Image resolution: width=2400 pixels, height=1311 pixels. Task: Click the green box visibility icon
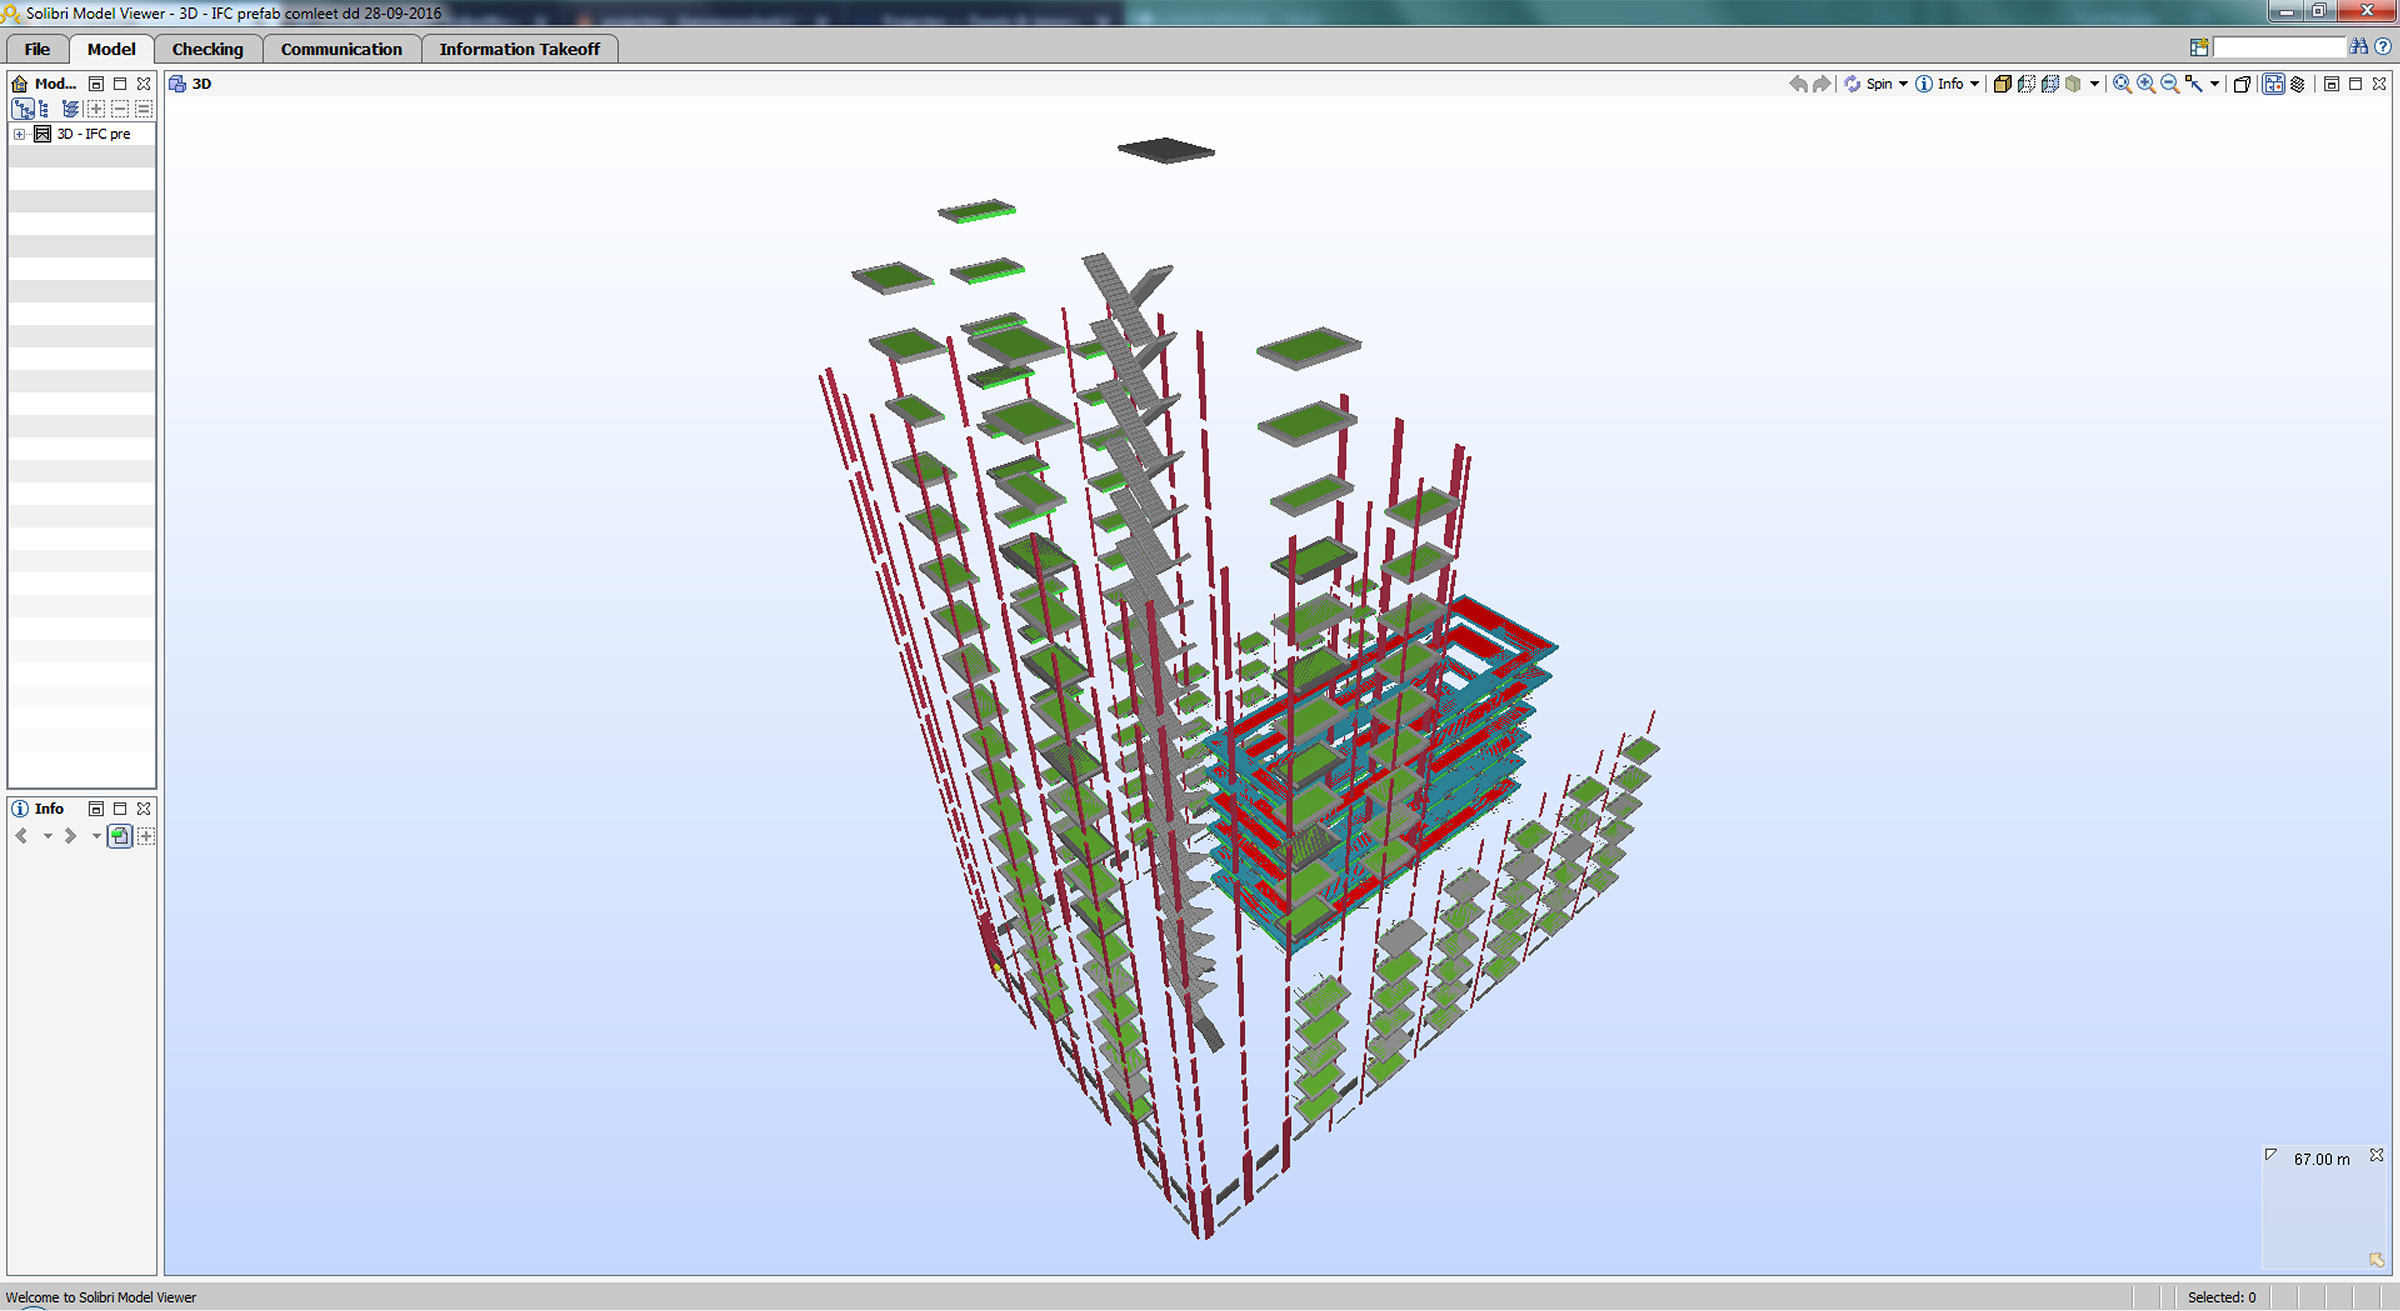(x=2073, y=84)
